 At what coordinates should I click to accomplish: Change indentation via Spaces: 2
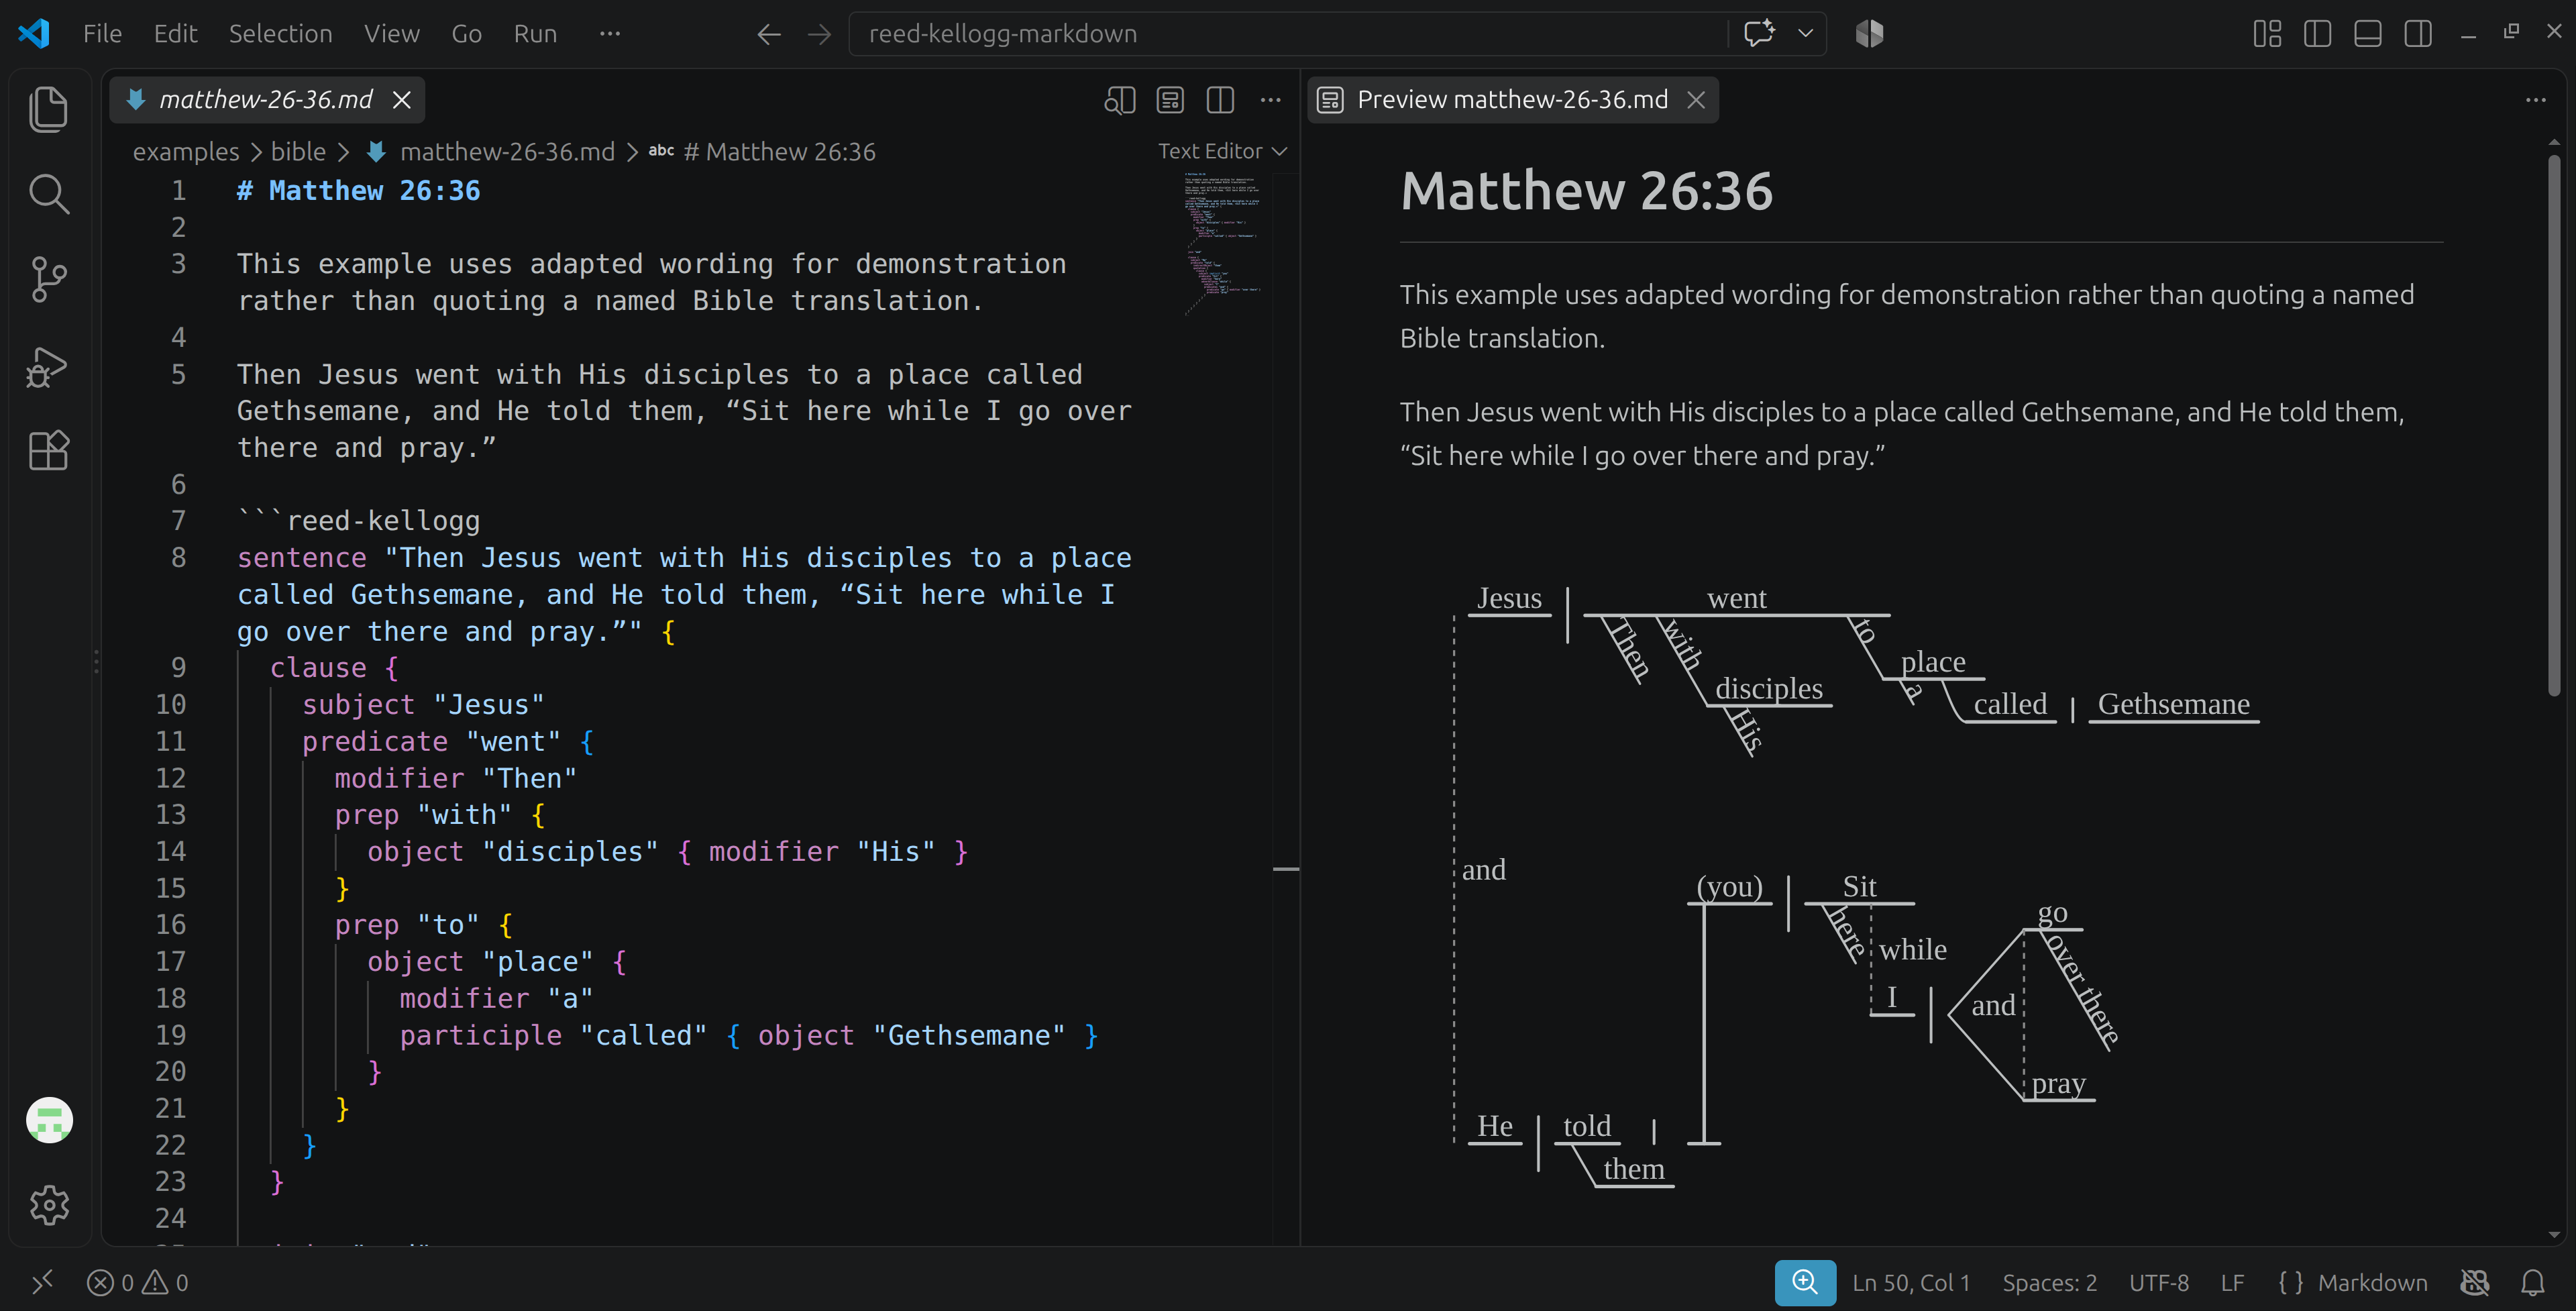tap(2049, 1282)
